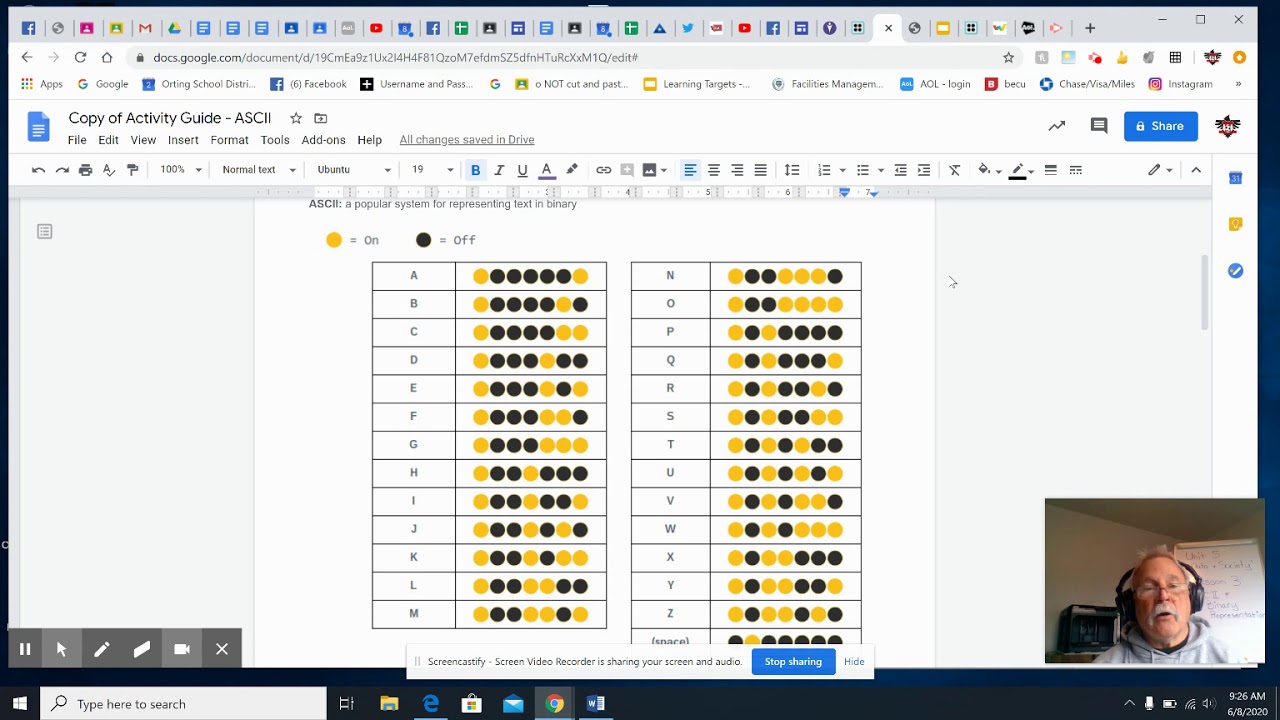The width and height of the screenshot is (1280, 720).
Task: Set right text alignment
Action: pos(737,170)
